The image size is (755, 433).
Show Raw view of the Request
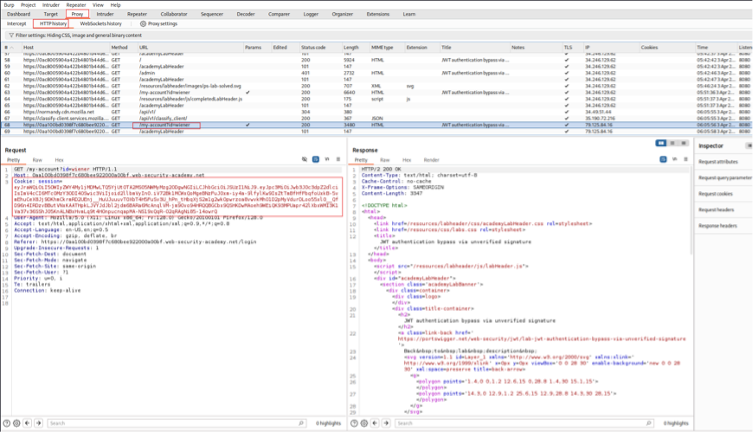tap(38, 160)
